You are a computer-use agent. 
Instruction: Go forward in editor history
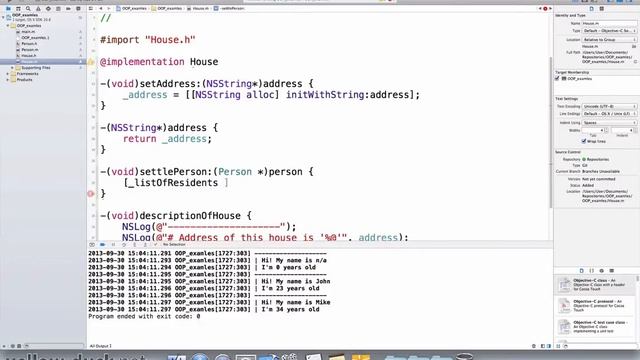pyautogui.click(x=109, y=9)
